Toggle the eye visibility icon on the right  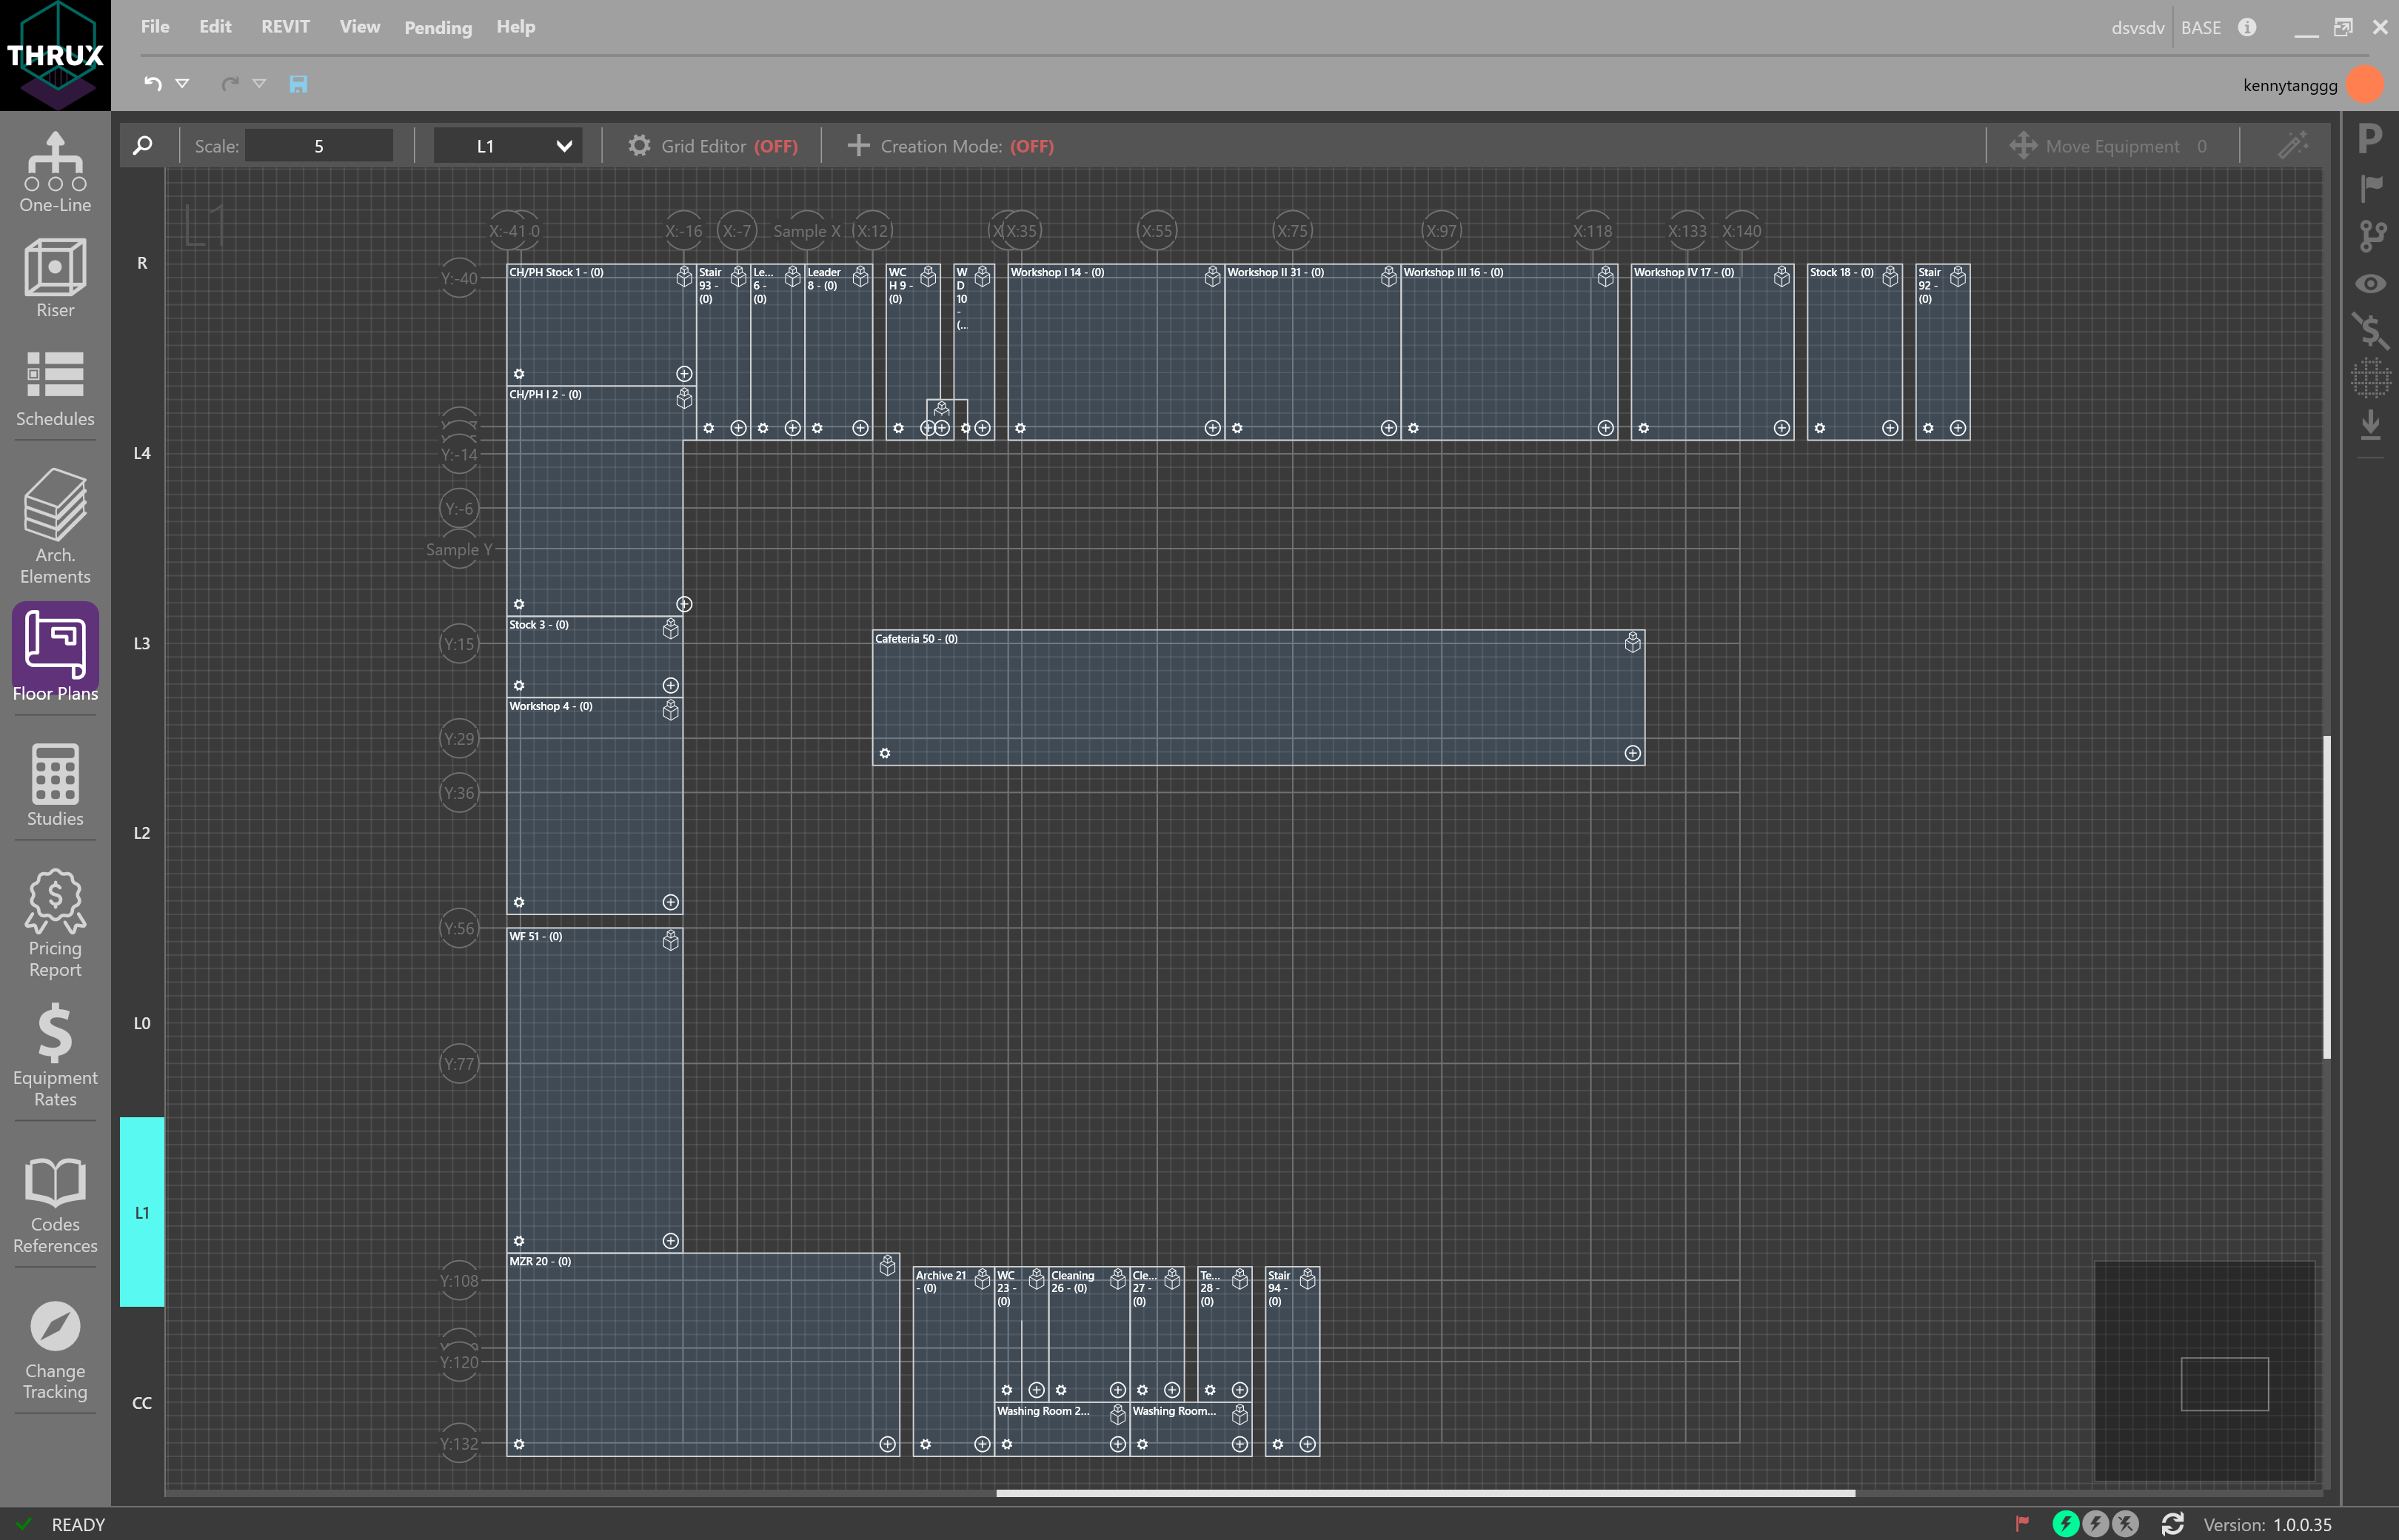(2369, 284)
